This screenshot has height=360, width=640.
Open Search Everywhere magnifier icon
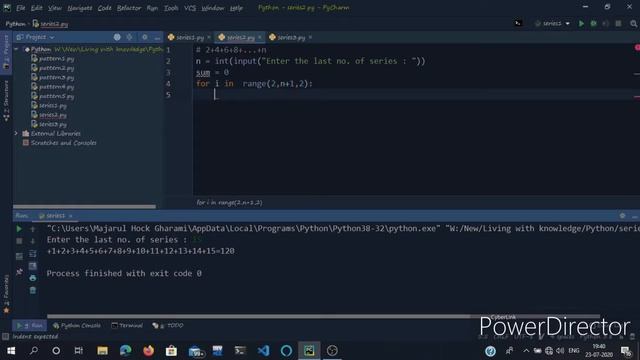pyautogui.click(x=633, y=24)
